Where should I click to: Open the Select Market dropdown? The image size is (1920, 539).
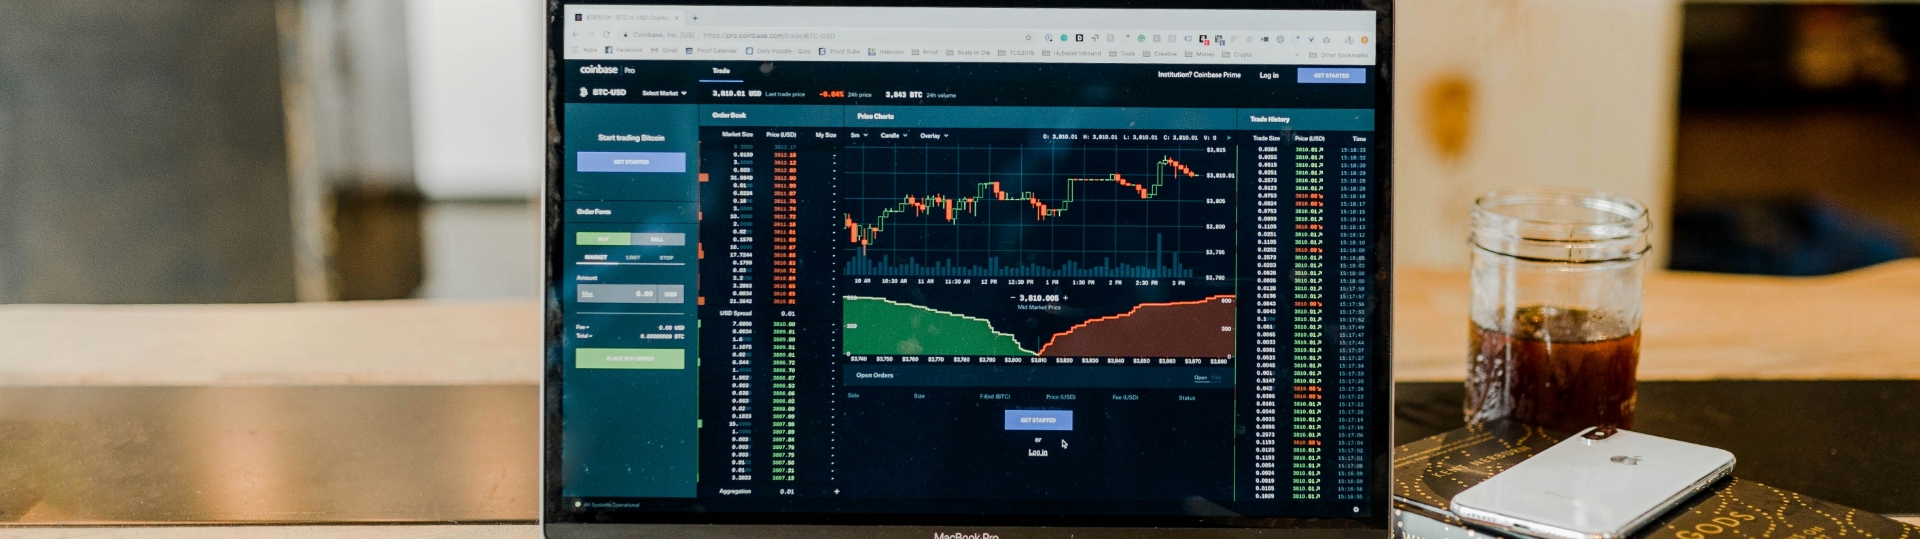tap(664, 93)
